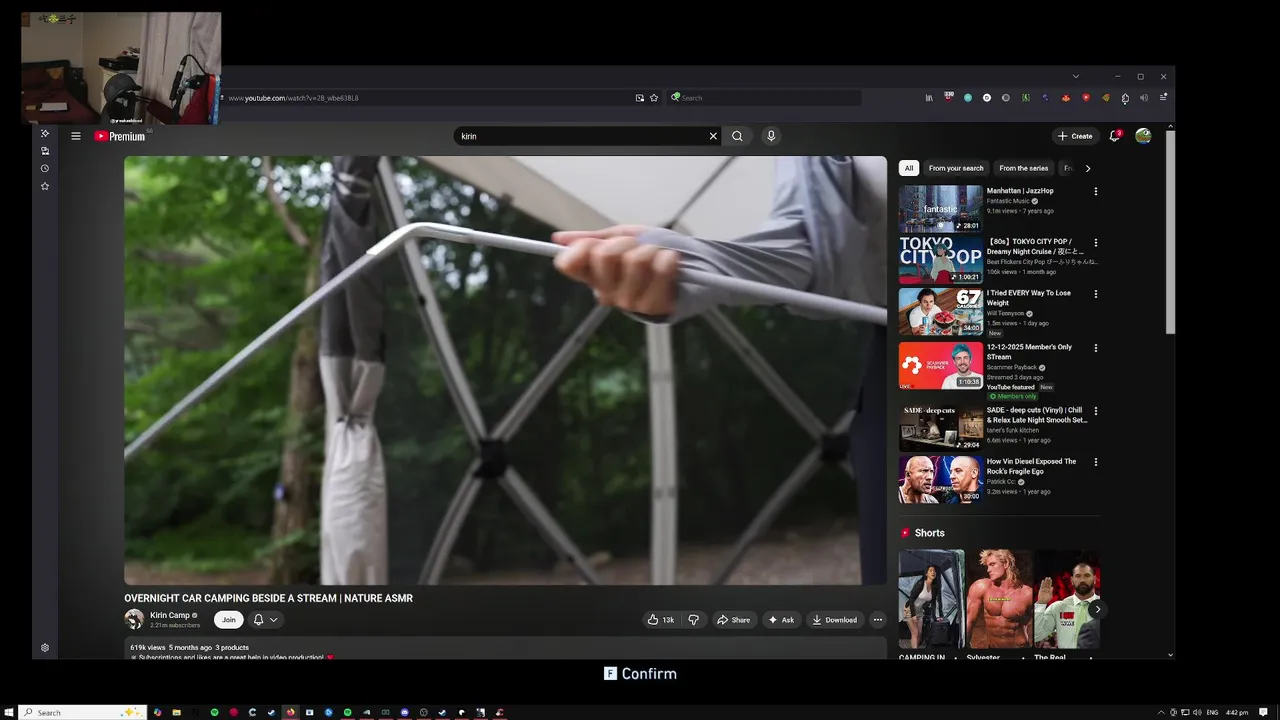The width and height of the screenshot is (1280, 720).
Task: Click the Windows taskbar Search box
Action: tap(83, 712)
